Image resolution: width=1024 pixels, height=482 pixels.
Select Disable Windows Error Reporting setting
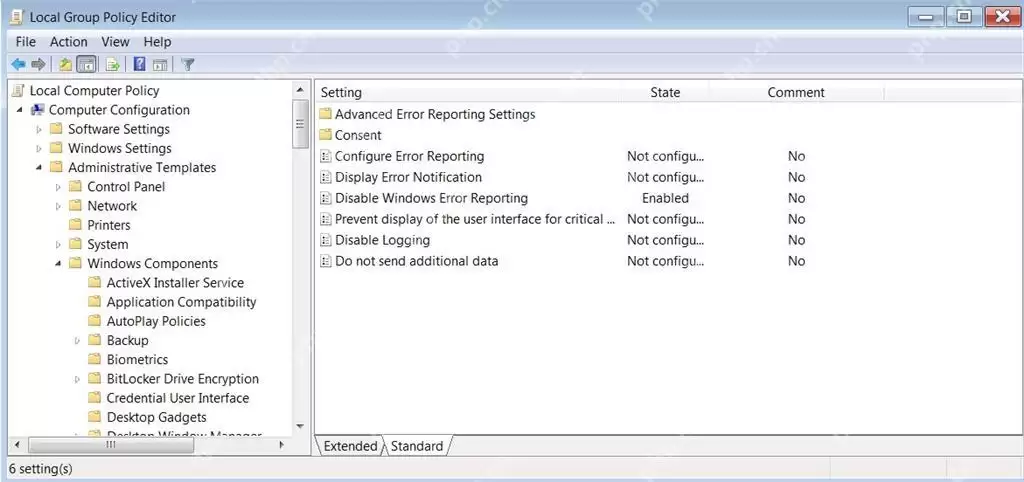pyautogui.click(x=431, y=198)
